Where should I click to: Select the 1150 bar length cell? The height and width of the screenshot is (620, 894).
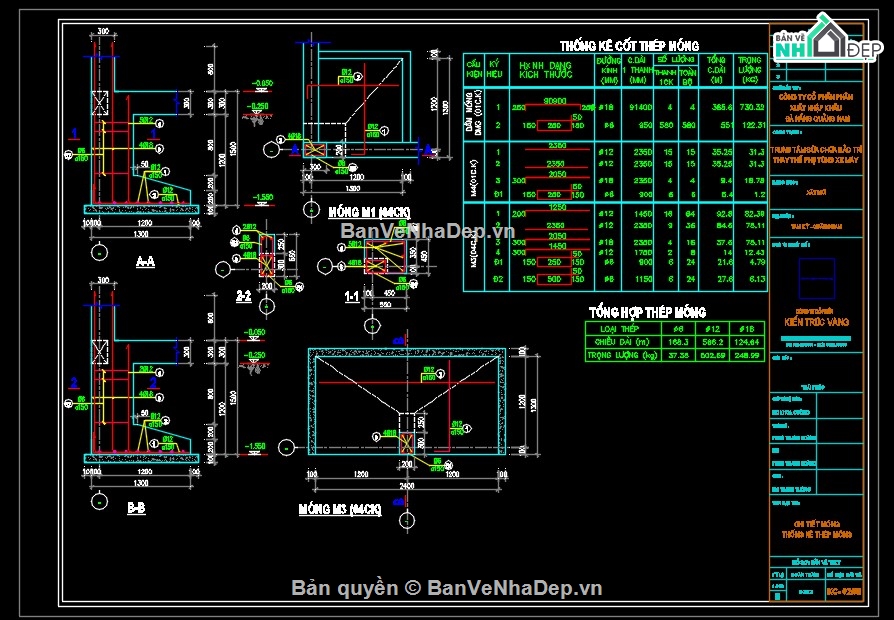pos(643,279)
